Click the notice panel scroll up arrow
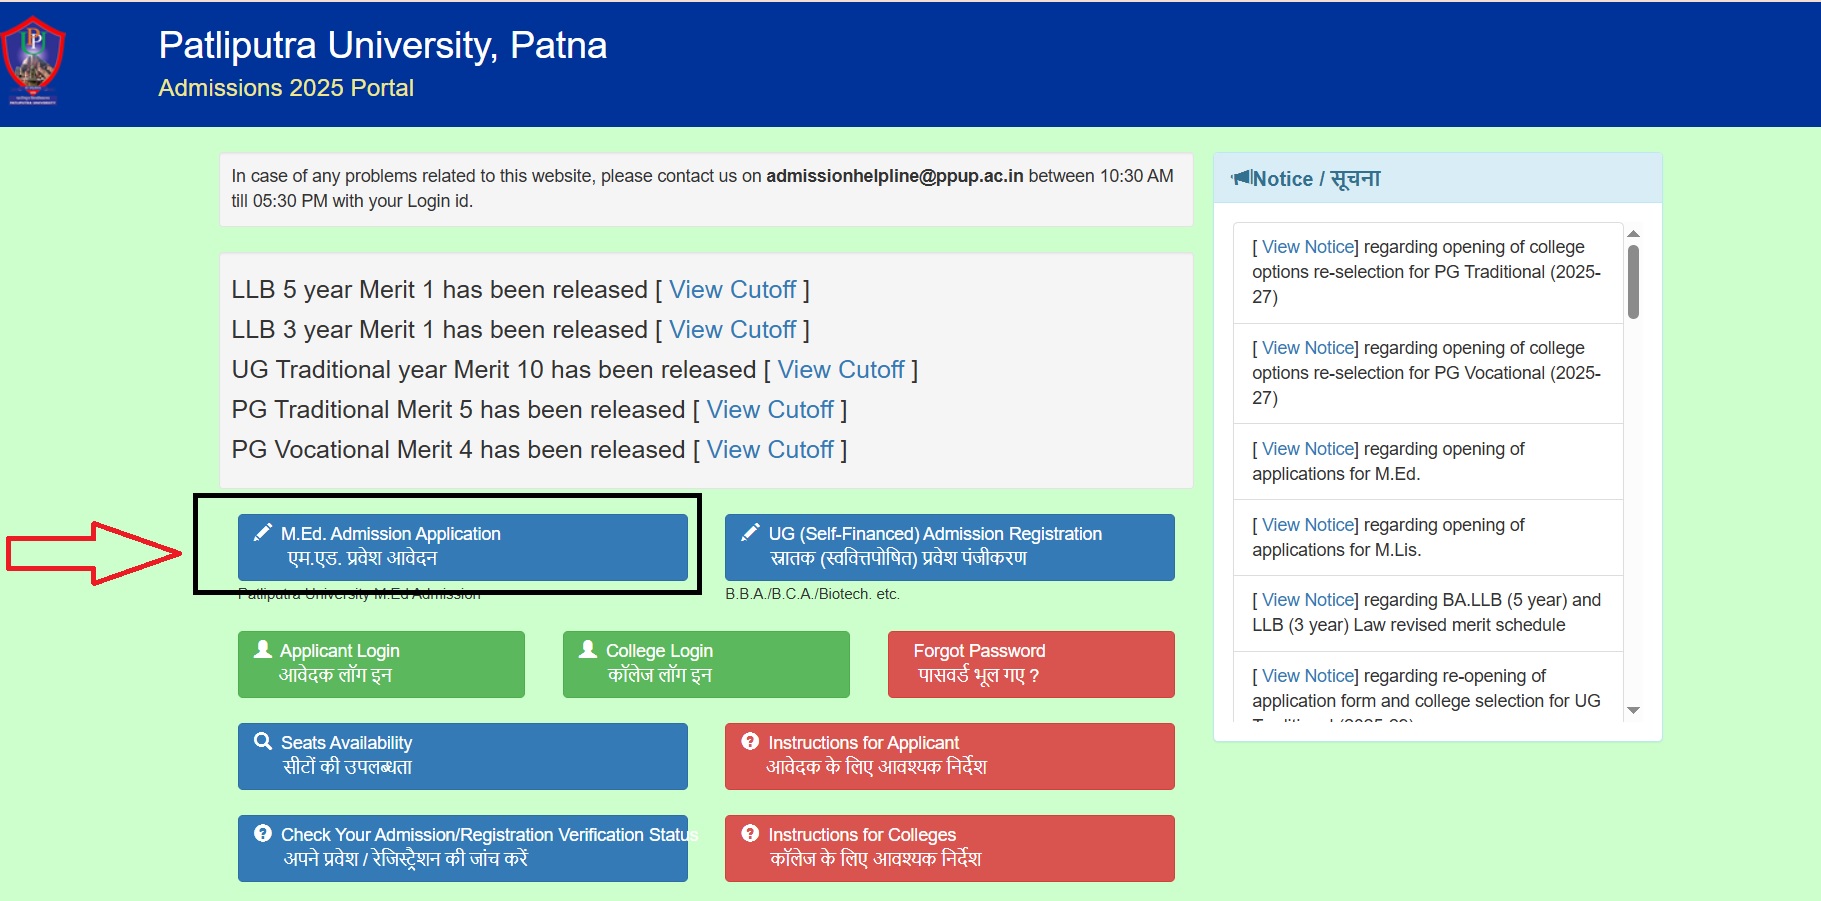Screen dimensions: 1821x901 click(x=1633, y=234)
